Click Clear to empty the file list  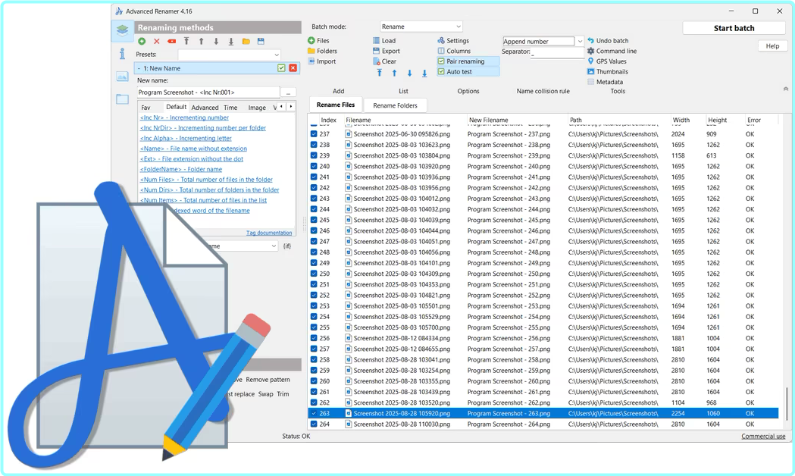click(x=376, y=61)
